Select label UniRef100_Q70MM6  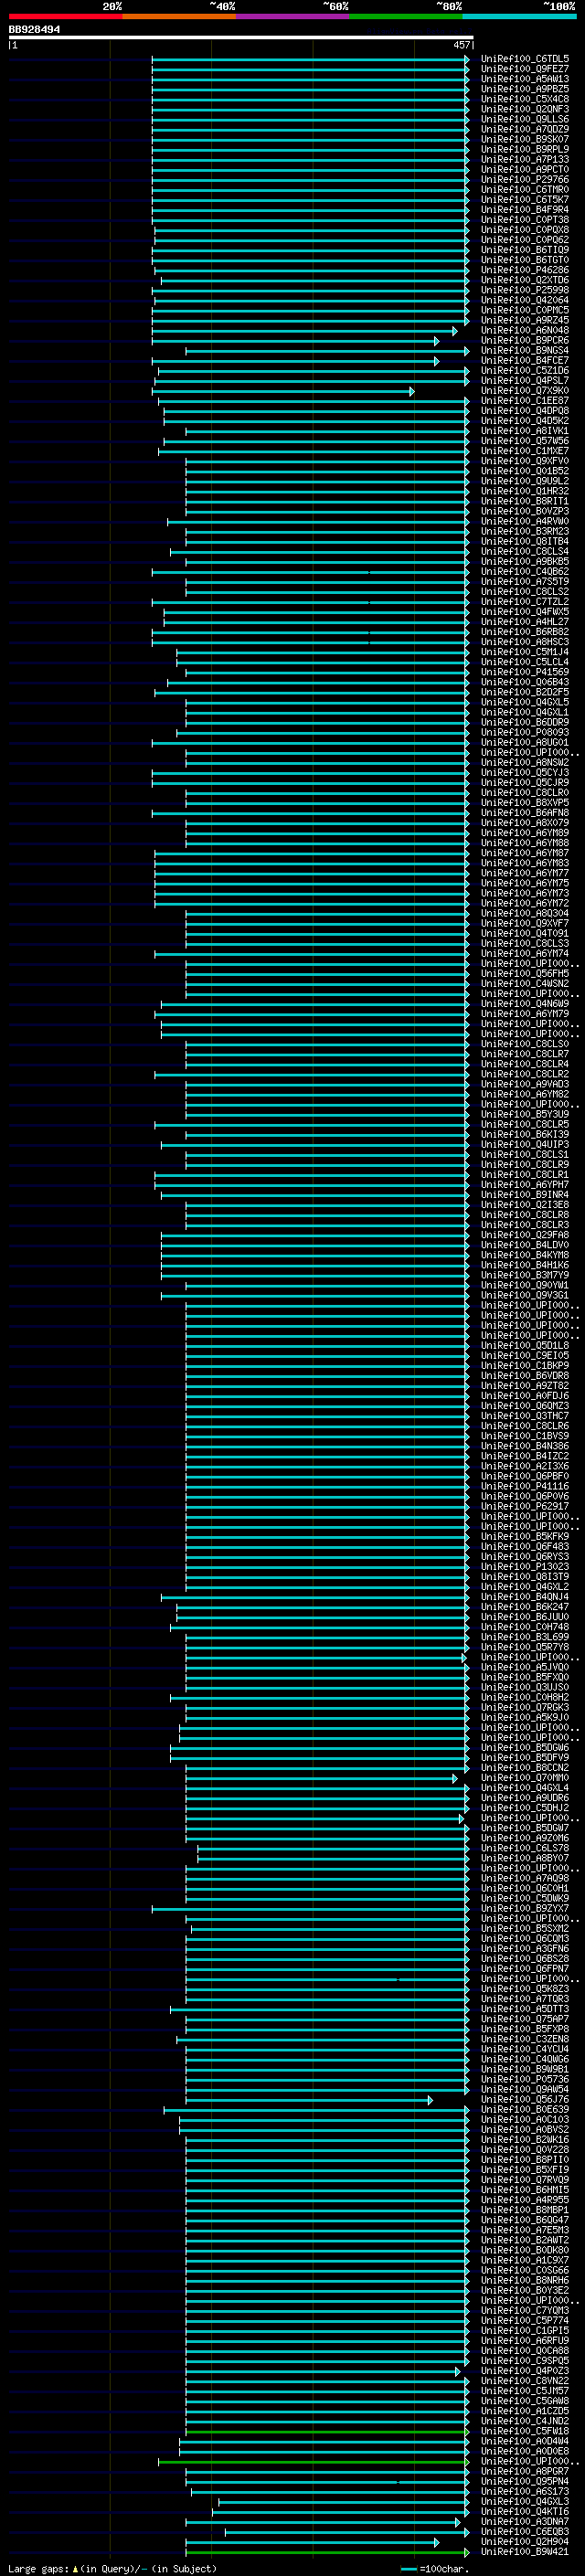[x=524, y=1778]
